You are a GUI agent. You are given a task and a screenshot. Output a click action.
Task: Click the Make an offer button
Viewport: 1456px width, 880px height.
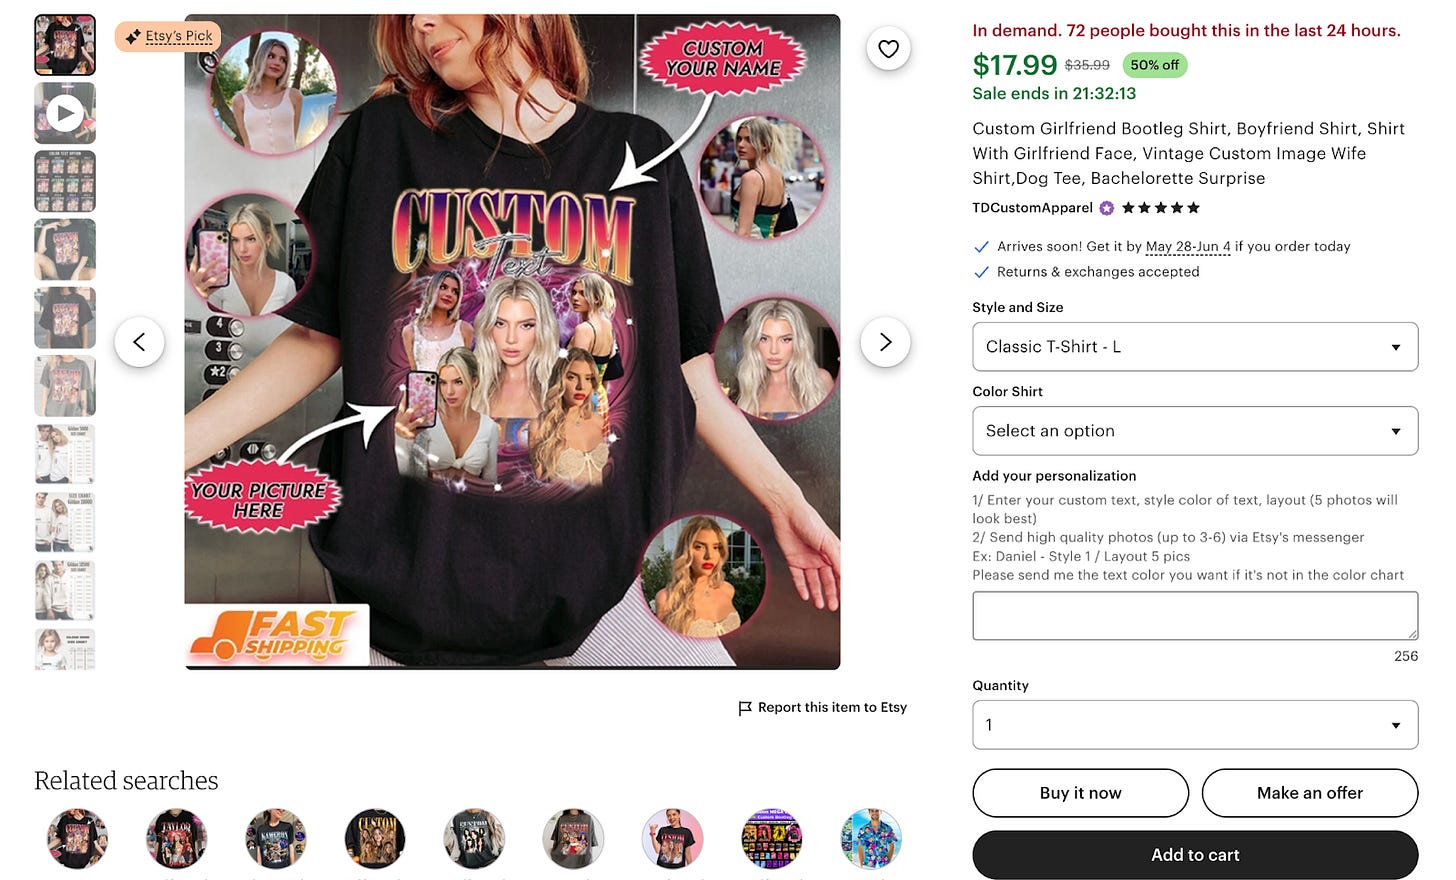click(1310, 793)
